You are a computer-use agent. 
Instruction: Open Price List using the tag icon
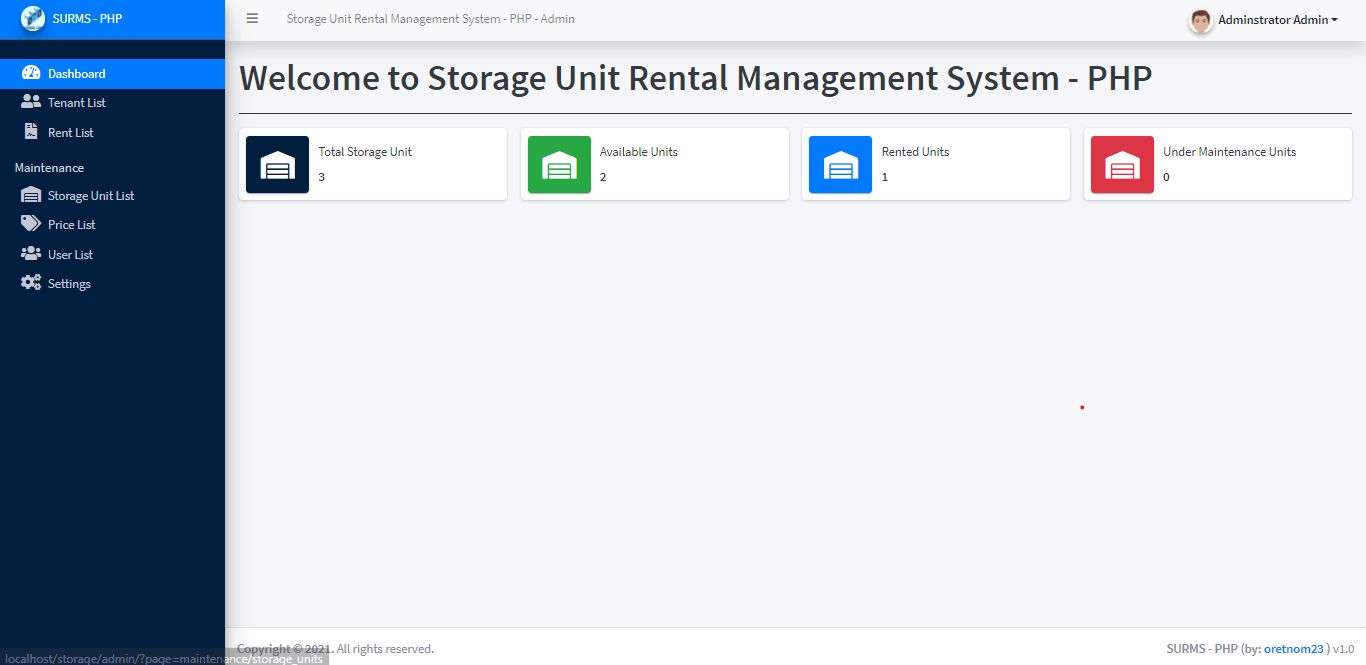30,224
